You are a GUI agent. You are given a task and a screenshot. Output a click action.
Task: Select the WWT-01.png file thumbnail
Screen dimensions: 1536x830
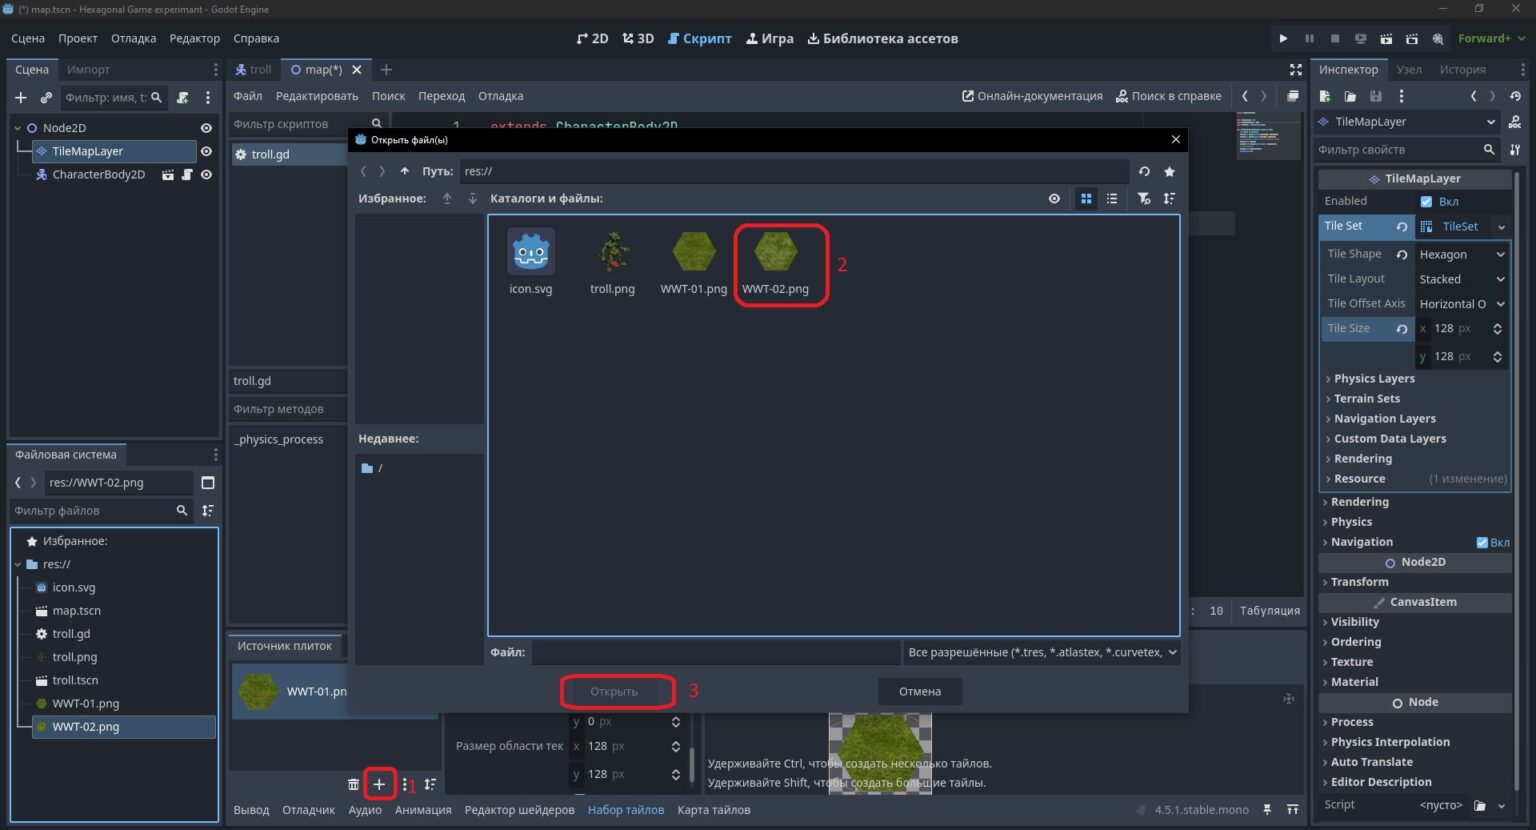[x=694, y=263]
